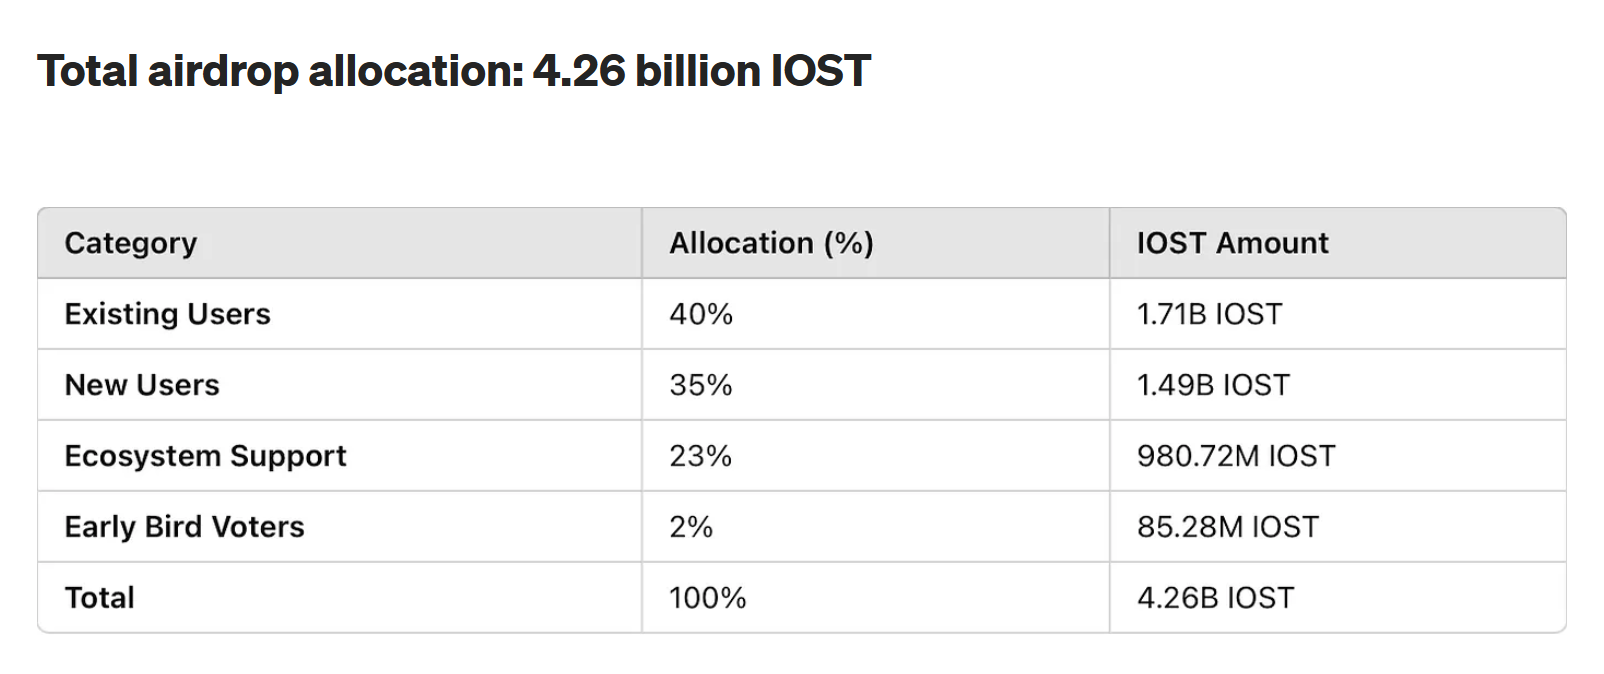Click the 23% allocation cell

click(x=700, y=456)
